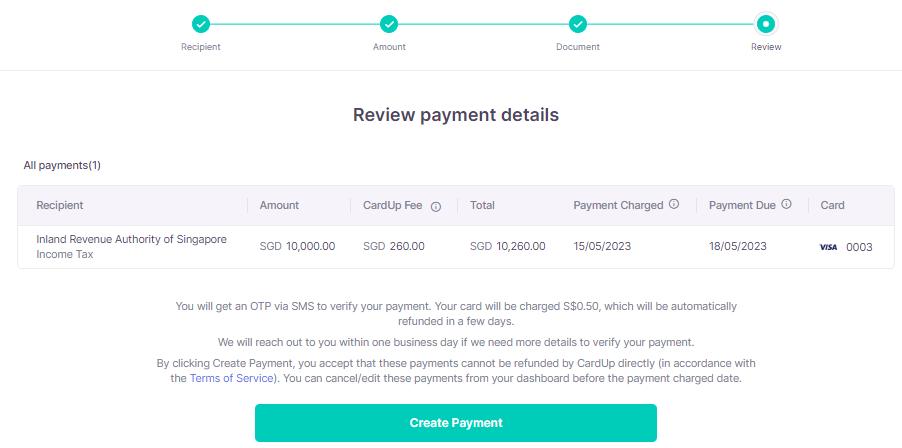Click the Payment Due info icon
The image size is (902, 448).
(787, 205)
